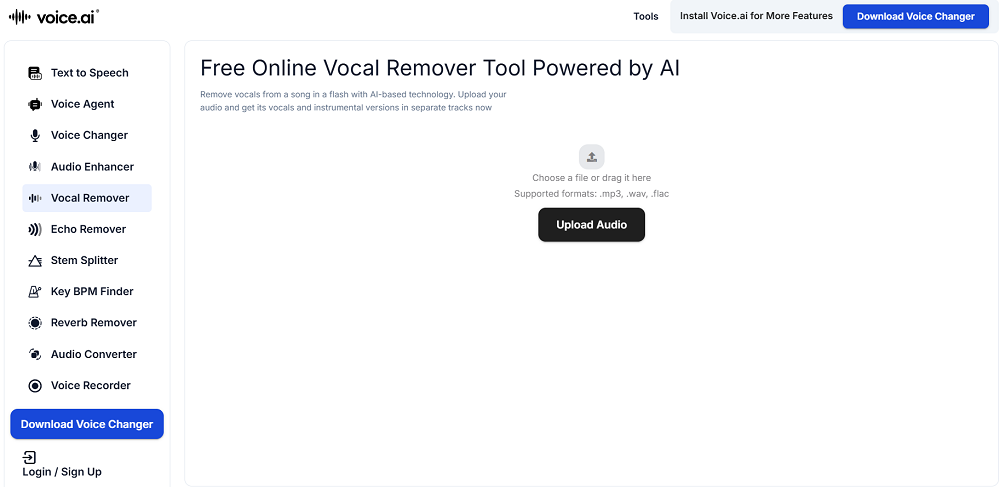Select the Vocal Remover sidebar entry
Screen dimensions: 1000x487
tap(87, 198)
